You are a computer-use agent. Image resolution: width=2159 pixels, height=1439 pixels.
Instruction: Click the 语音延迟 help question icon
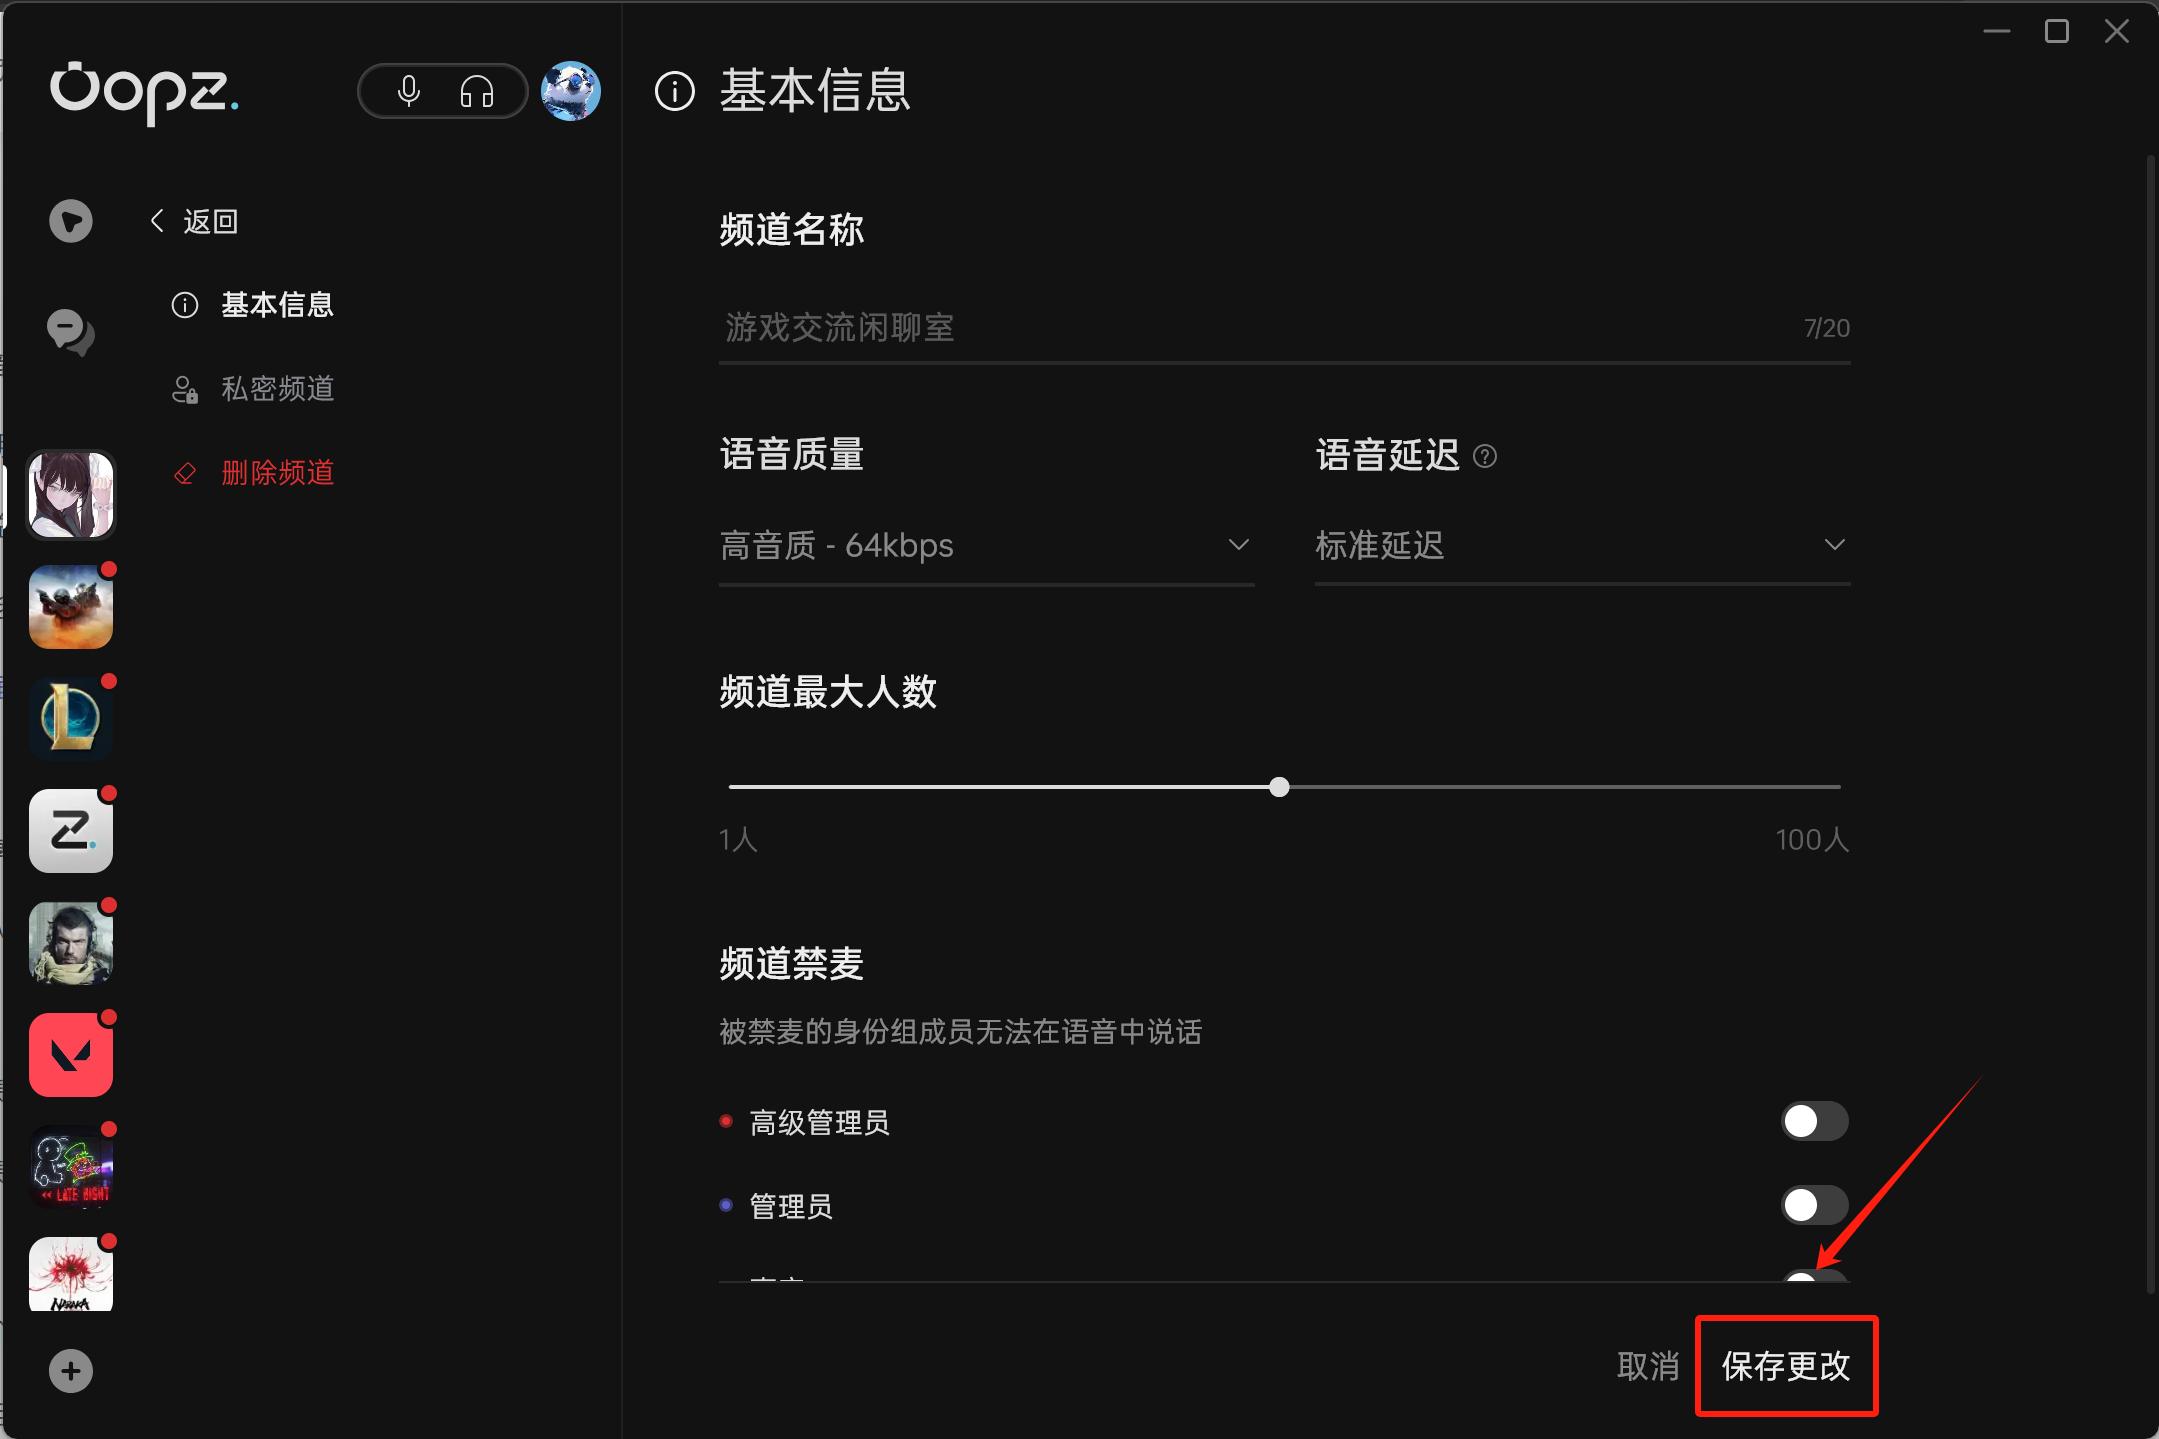tap(1485, 456)
